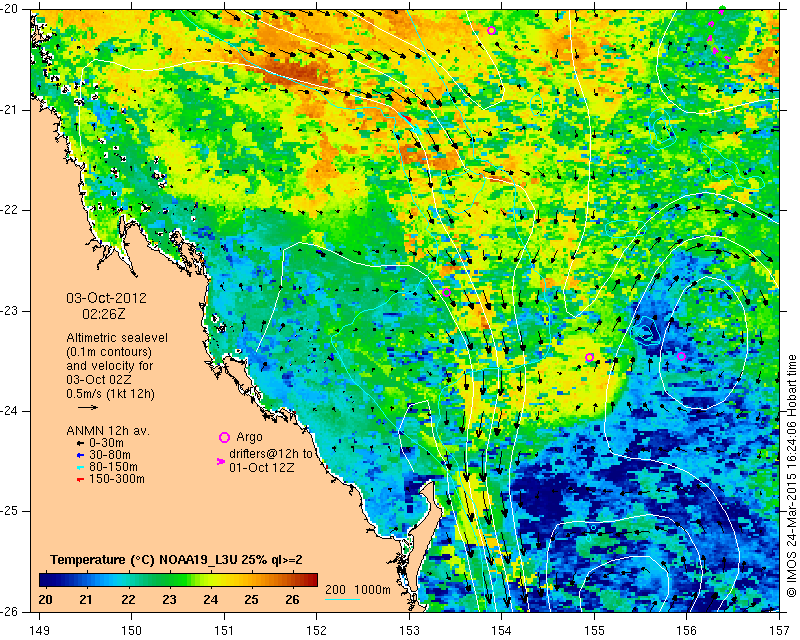Click the 'ANMN 12h av.' heading
The width and height of the screenshot is (800, 640).
coord(108,431)
